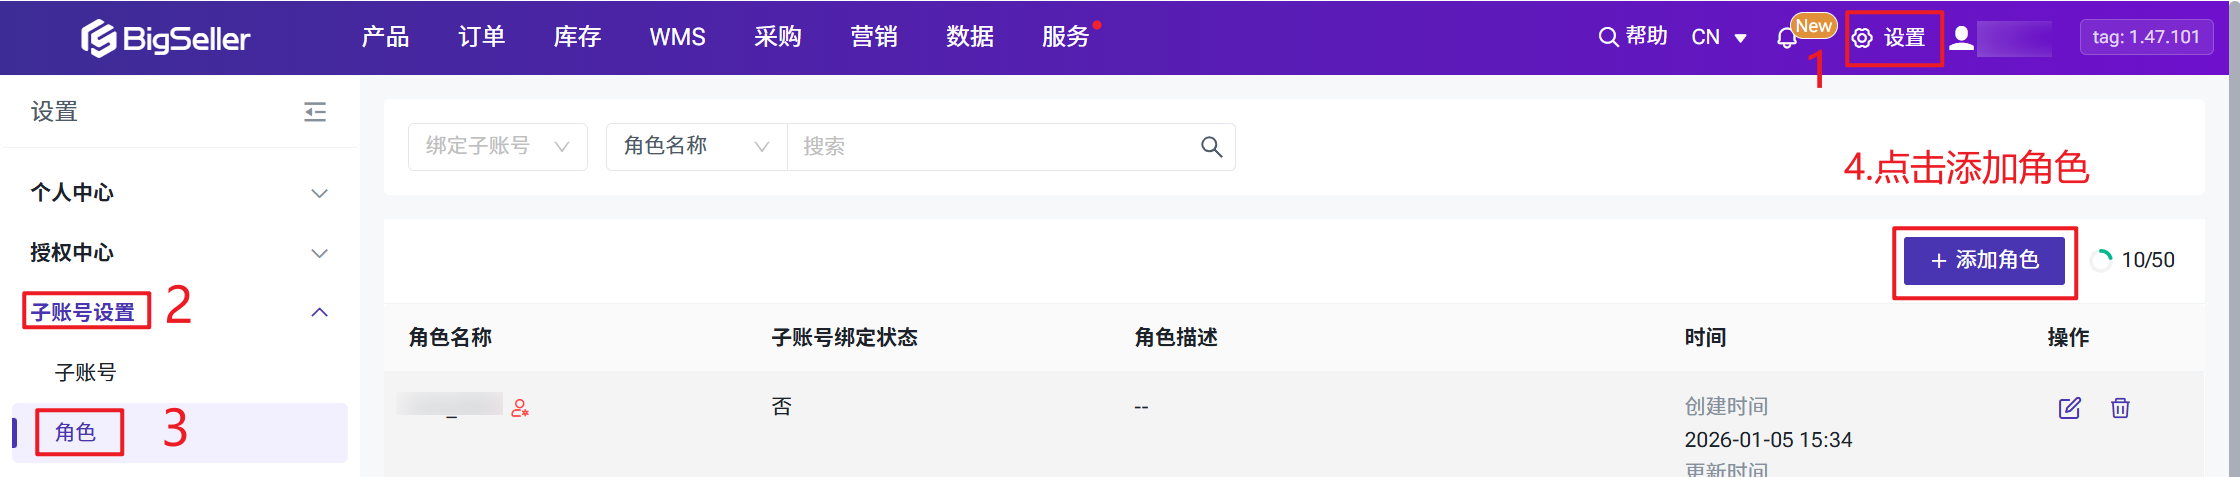
Task: Click the 搜索 input field
Action: click(990, 147)
